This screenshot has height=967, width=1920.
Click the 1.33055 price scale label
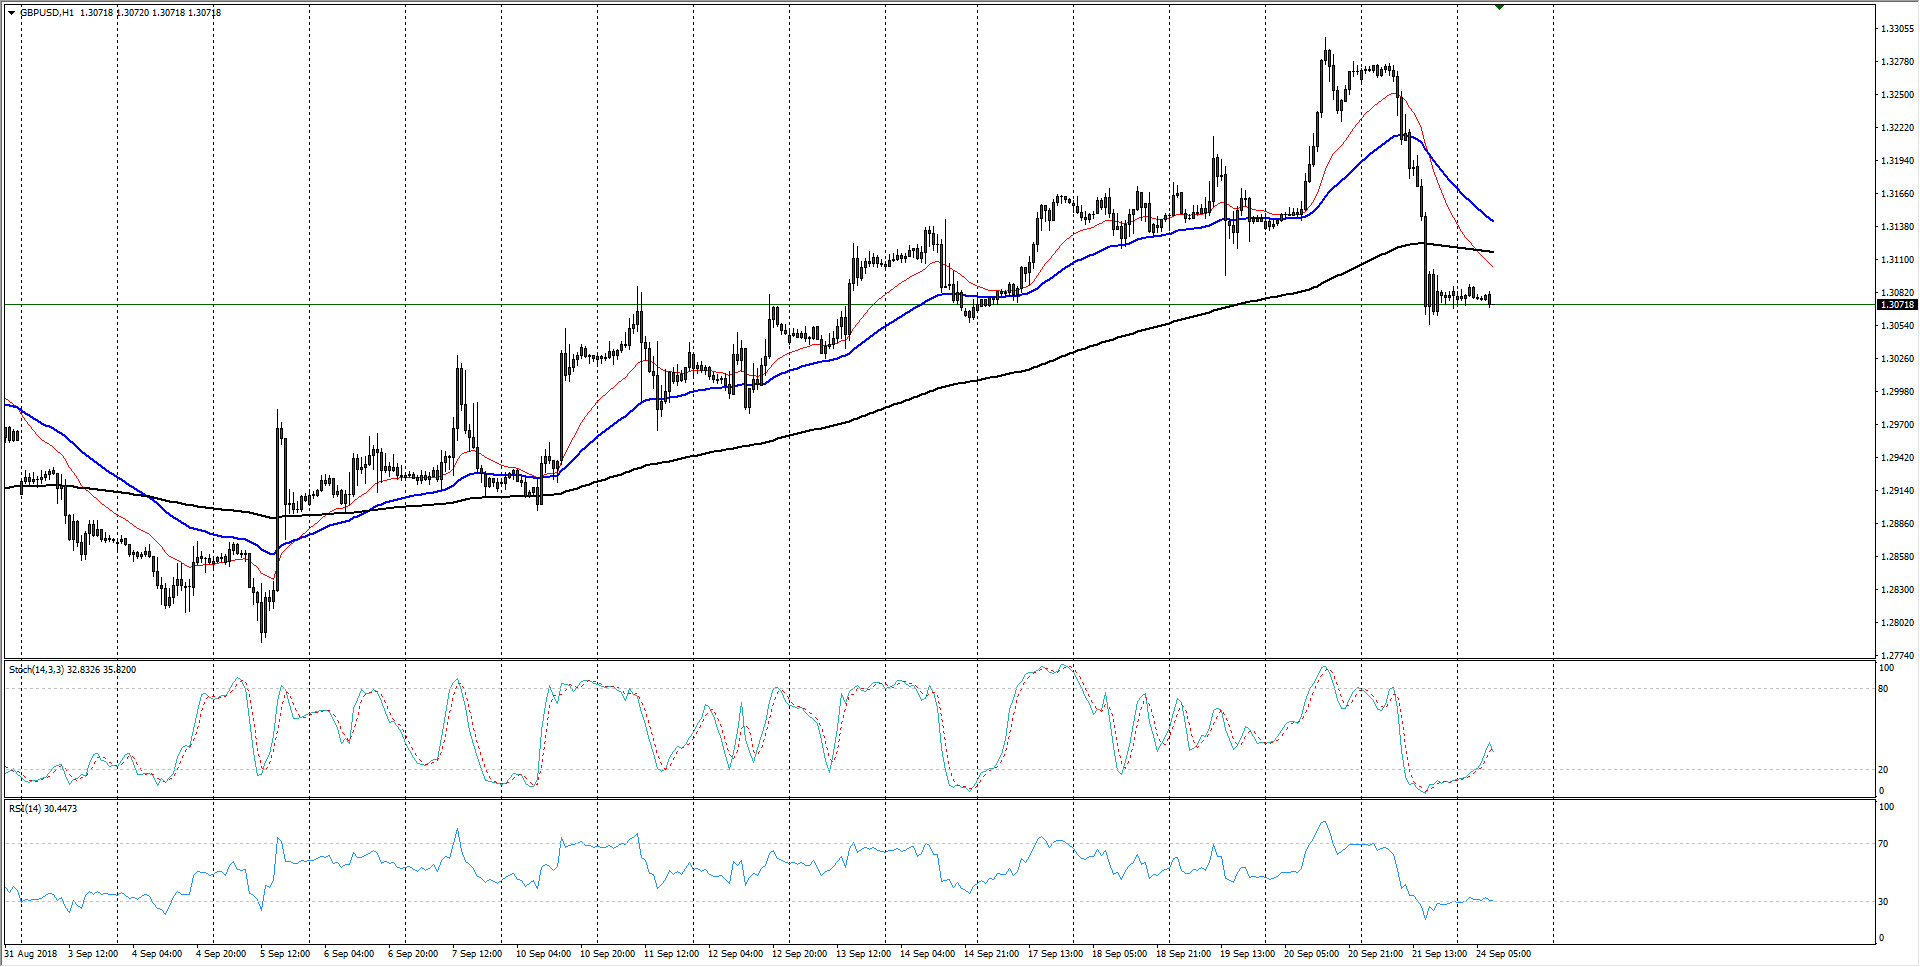pyautogui.click(x=1897, y=29)
